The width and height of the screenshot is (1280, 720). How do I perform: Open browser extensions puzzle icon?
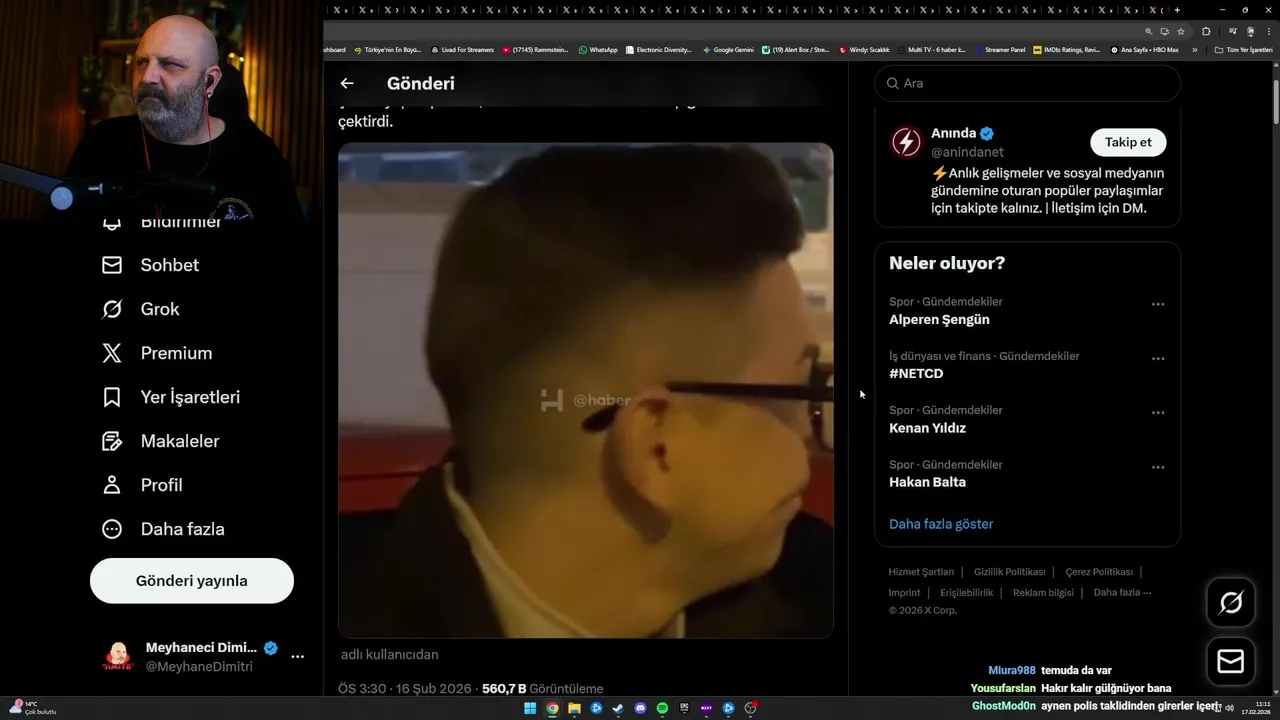1206,32
